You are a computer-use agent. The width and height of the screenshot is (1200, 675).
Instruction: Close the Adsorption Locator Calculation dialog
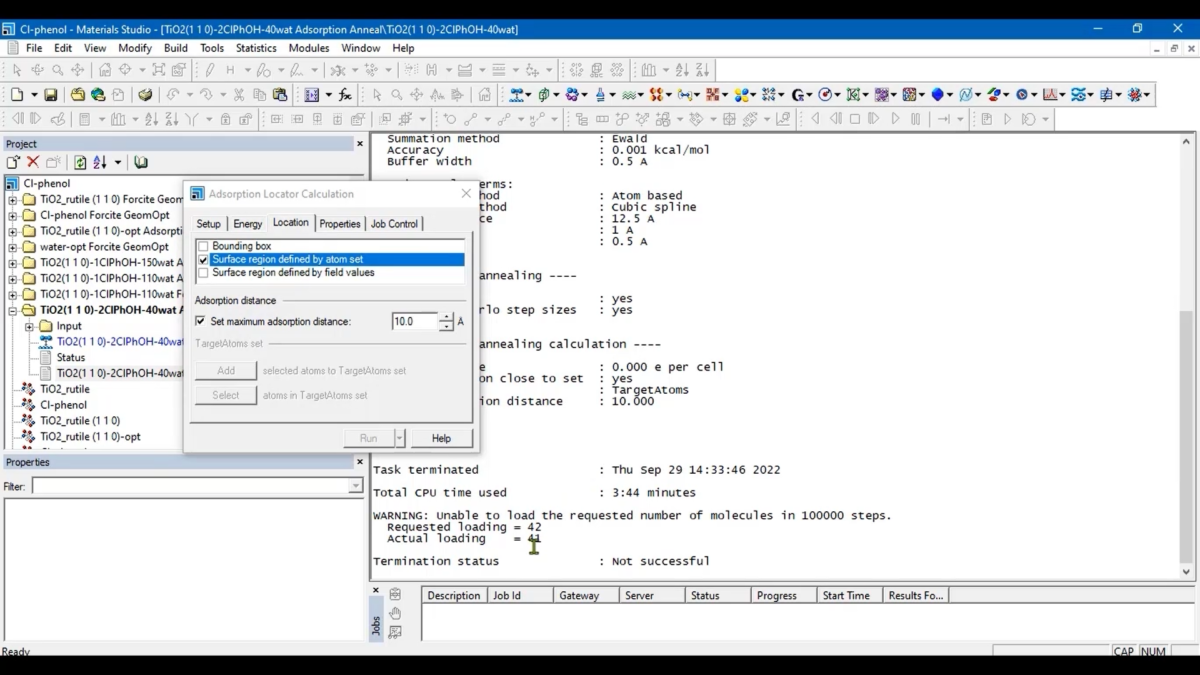point(465,194)
